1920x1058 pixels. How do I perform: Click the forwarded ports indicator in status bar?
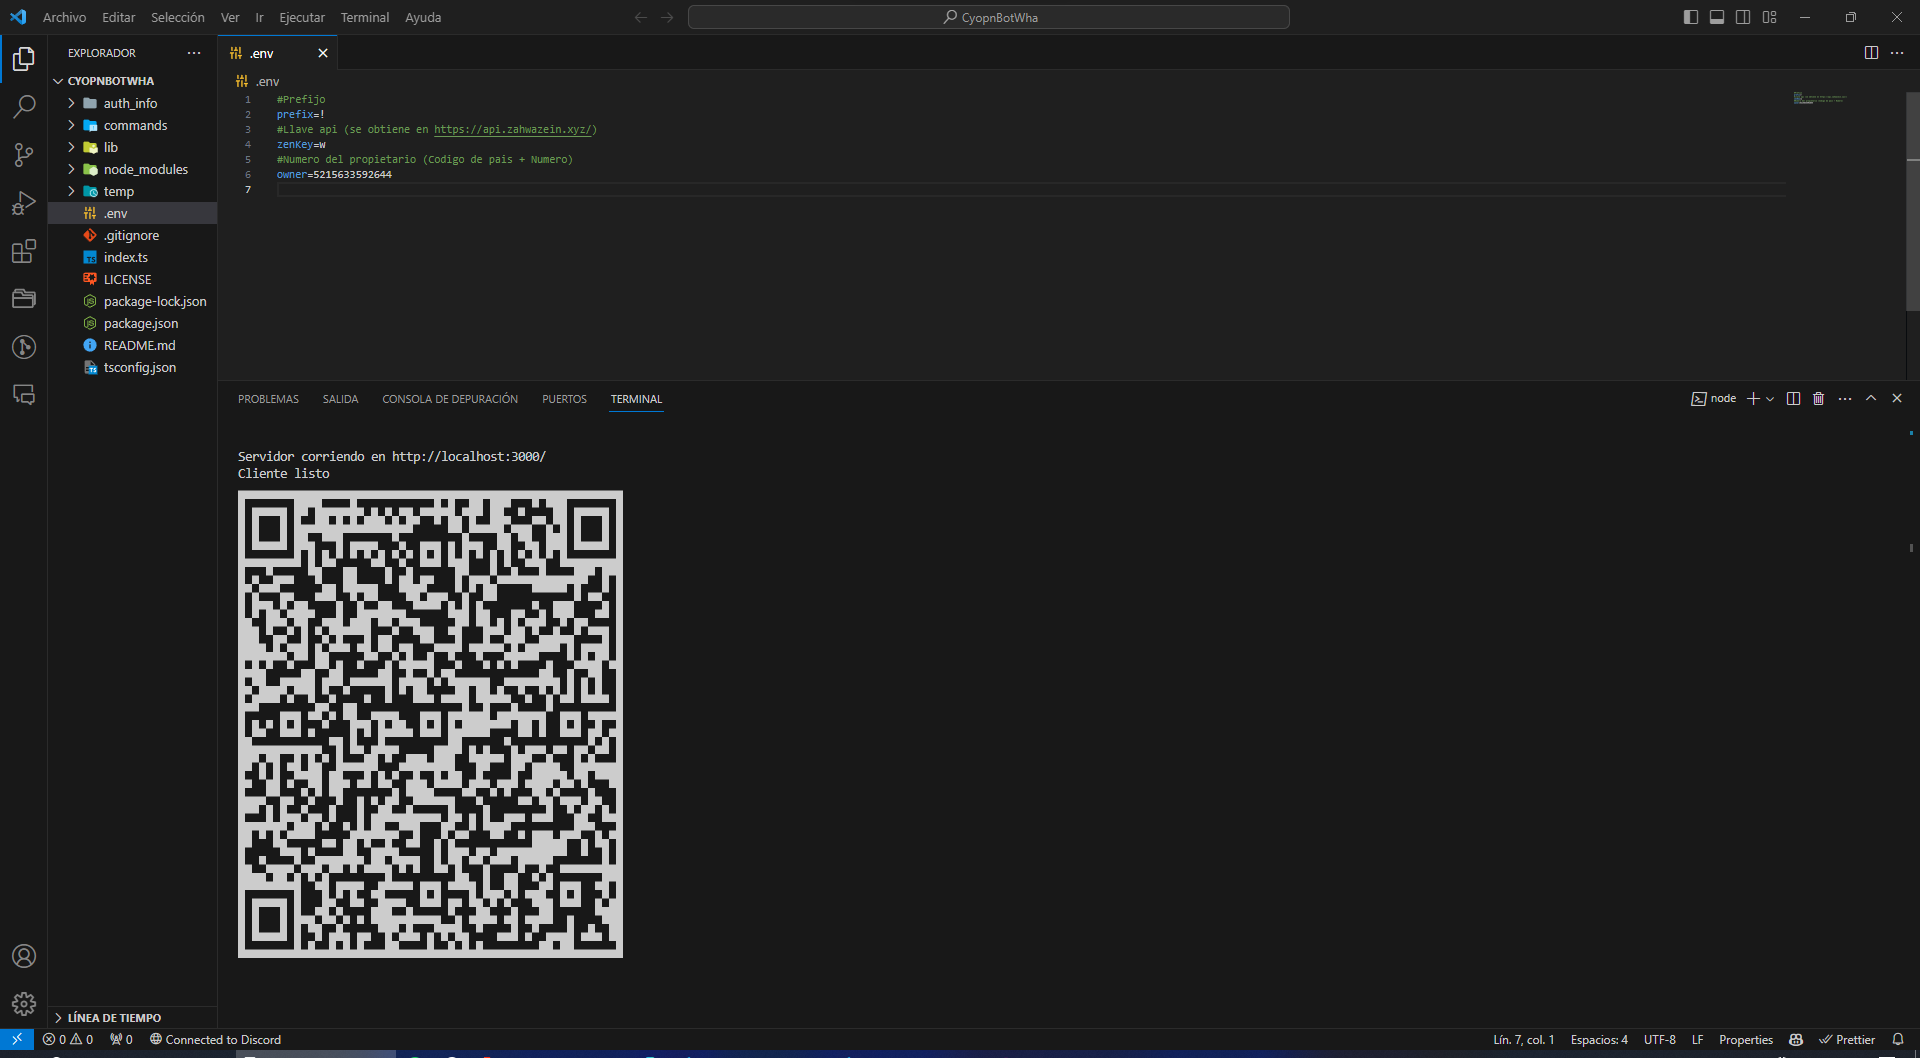[x=121, y=1040]
